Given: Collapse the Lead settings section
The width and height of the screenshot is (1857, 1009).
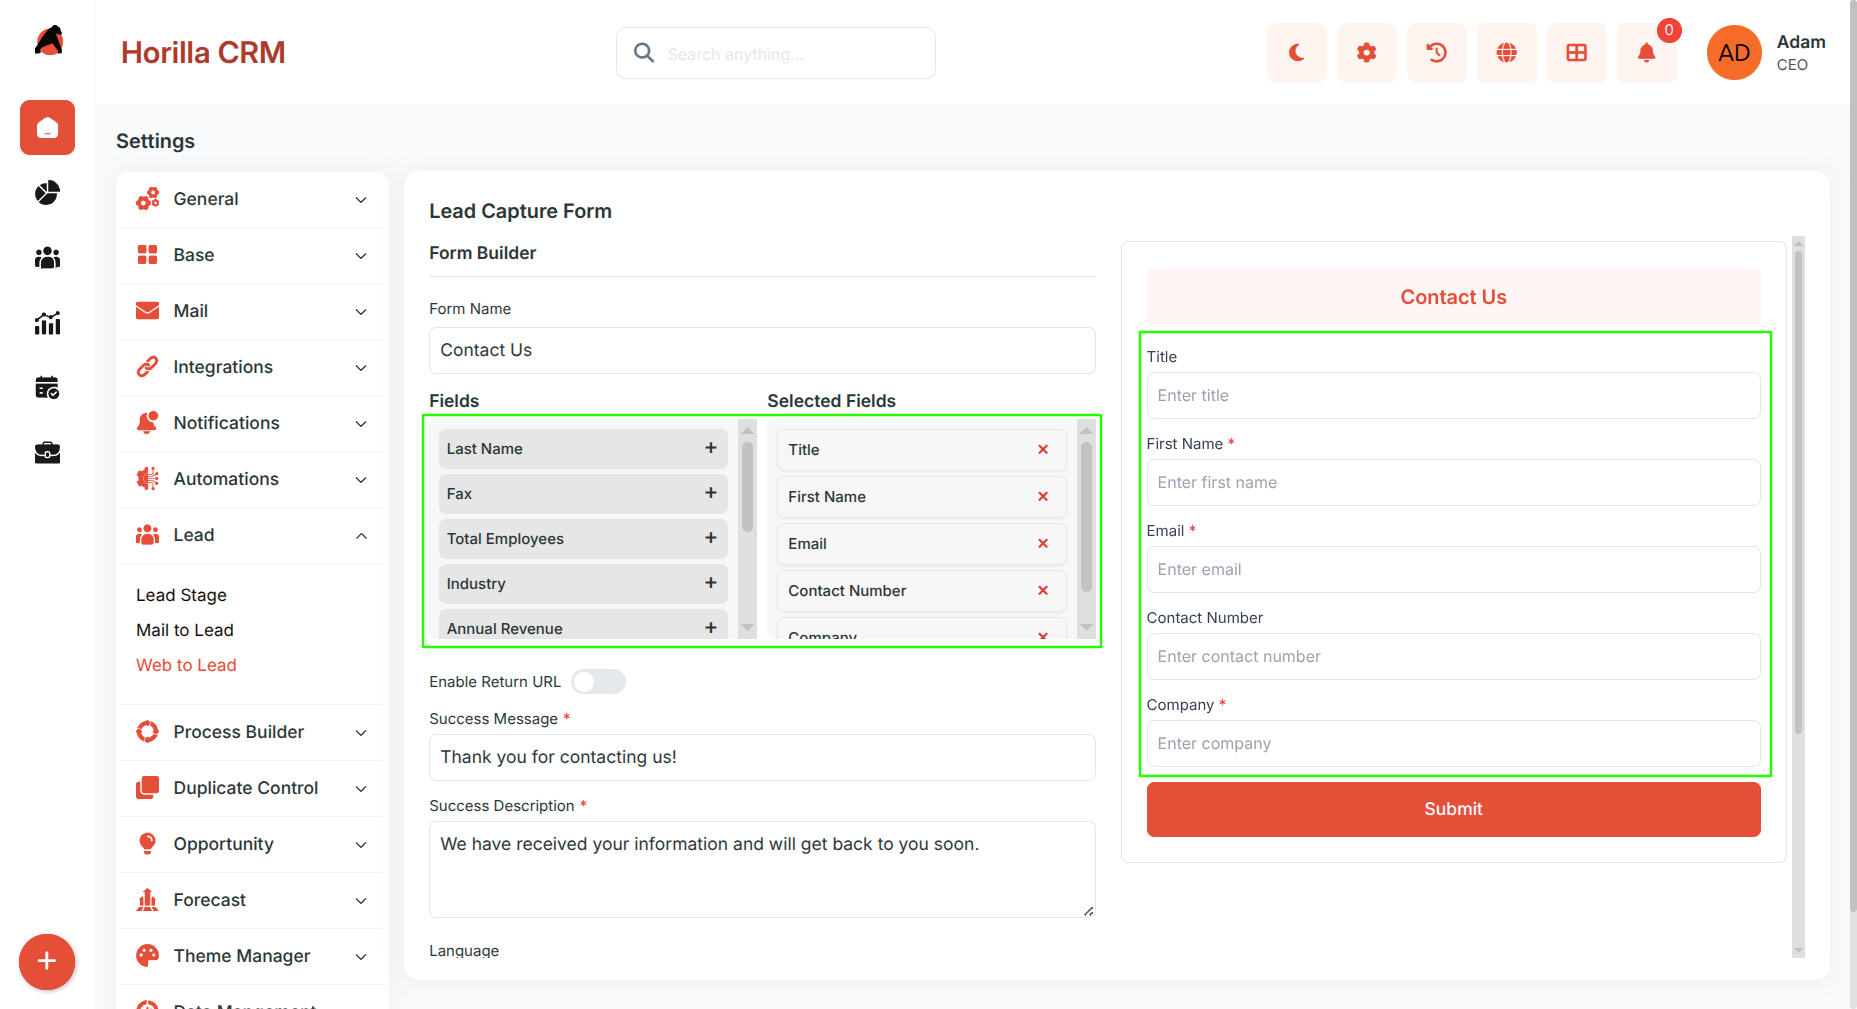Looking at the screenshot, I should click(x=252, y=535).
